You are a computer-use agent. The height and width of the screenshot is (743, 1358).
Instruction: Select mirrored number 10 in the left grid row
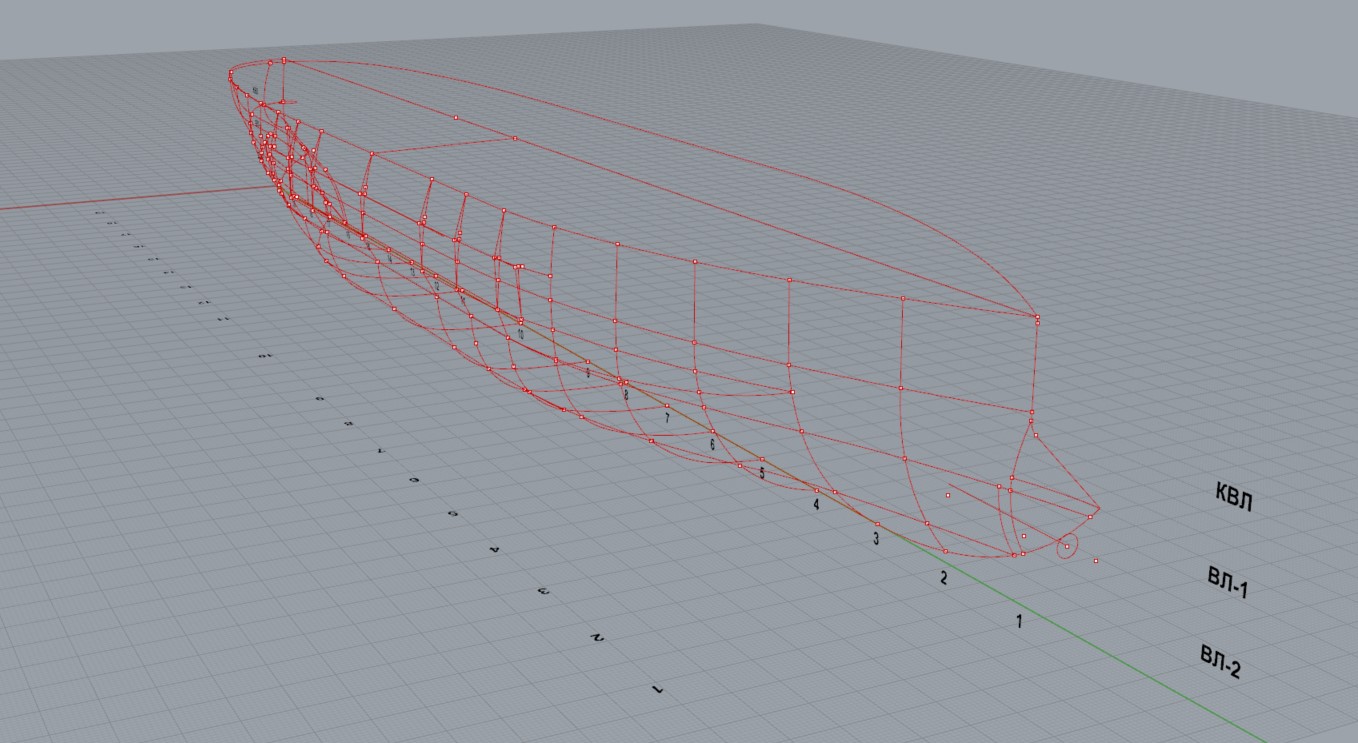coord(265,355)
